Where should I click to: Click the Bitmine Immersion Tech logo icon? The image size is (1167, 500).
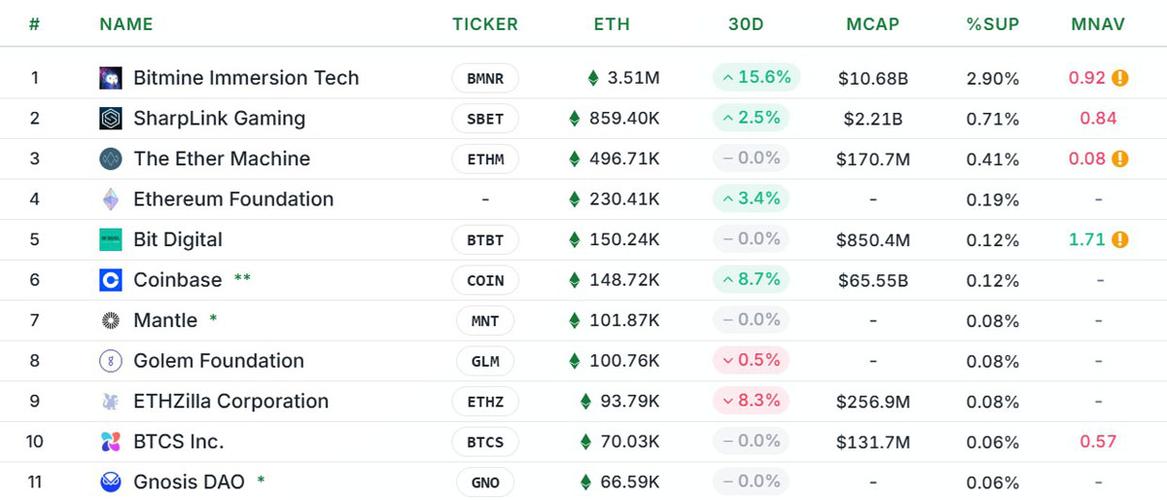[111, 78]
